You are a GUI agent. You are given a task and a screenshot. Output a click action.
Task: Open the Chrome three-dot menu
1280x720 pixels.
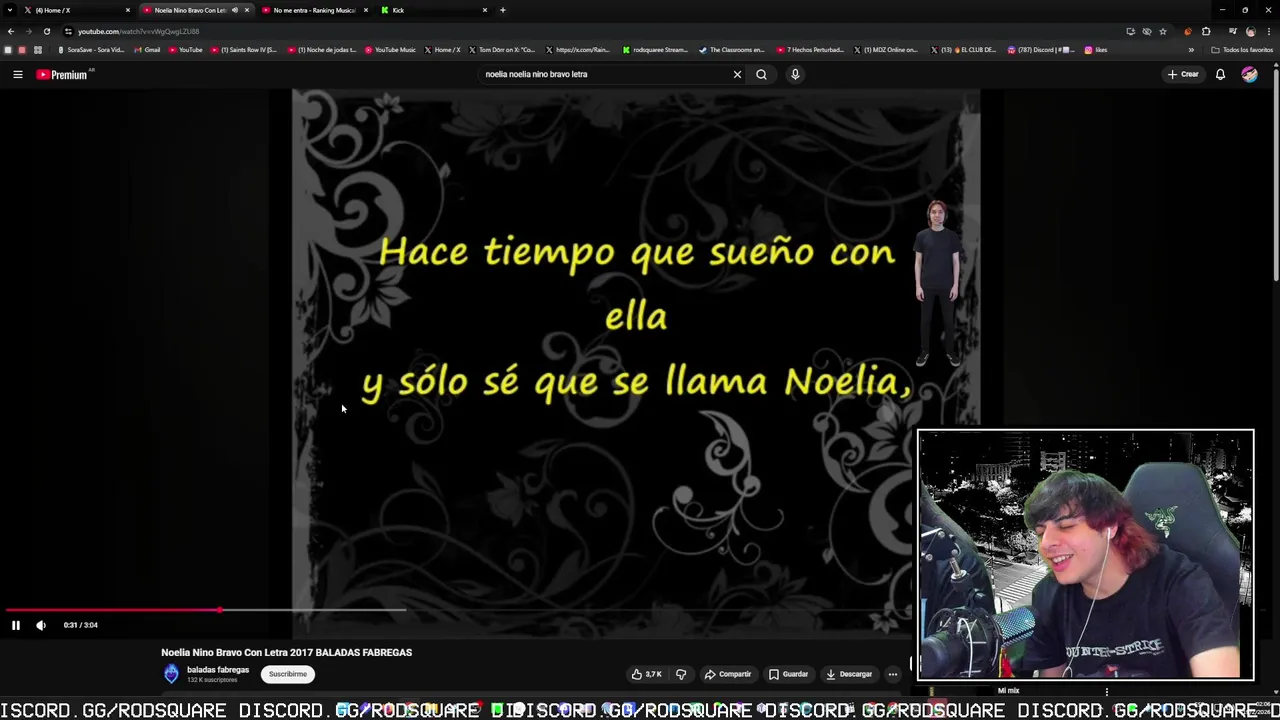tap(1269, 31)
